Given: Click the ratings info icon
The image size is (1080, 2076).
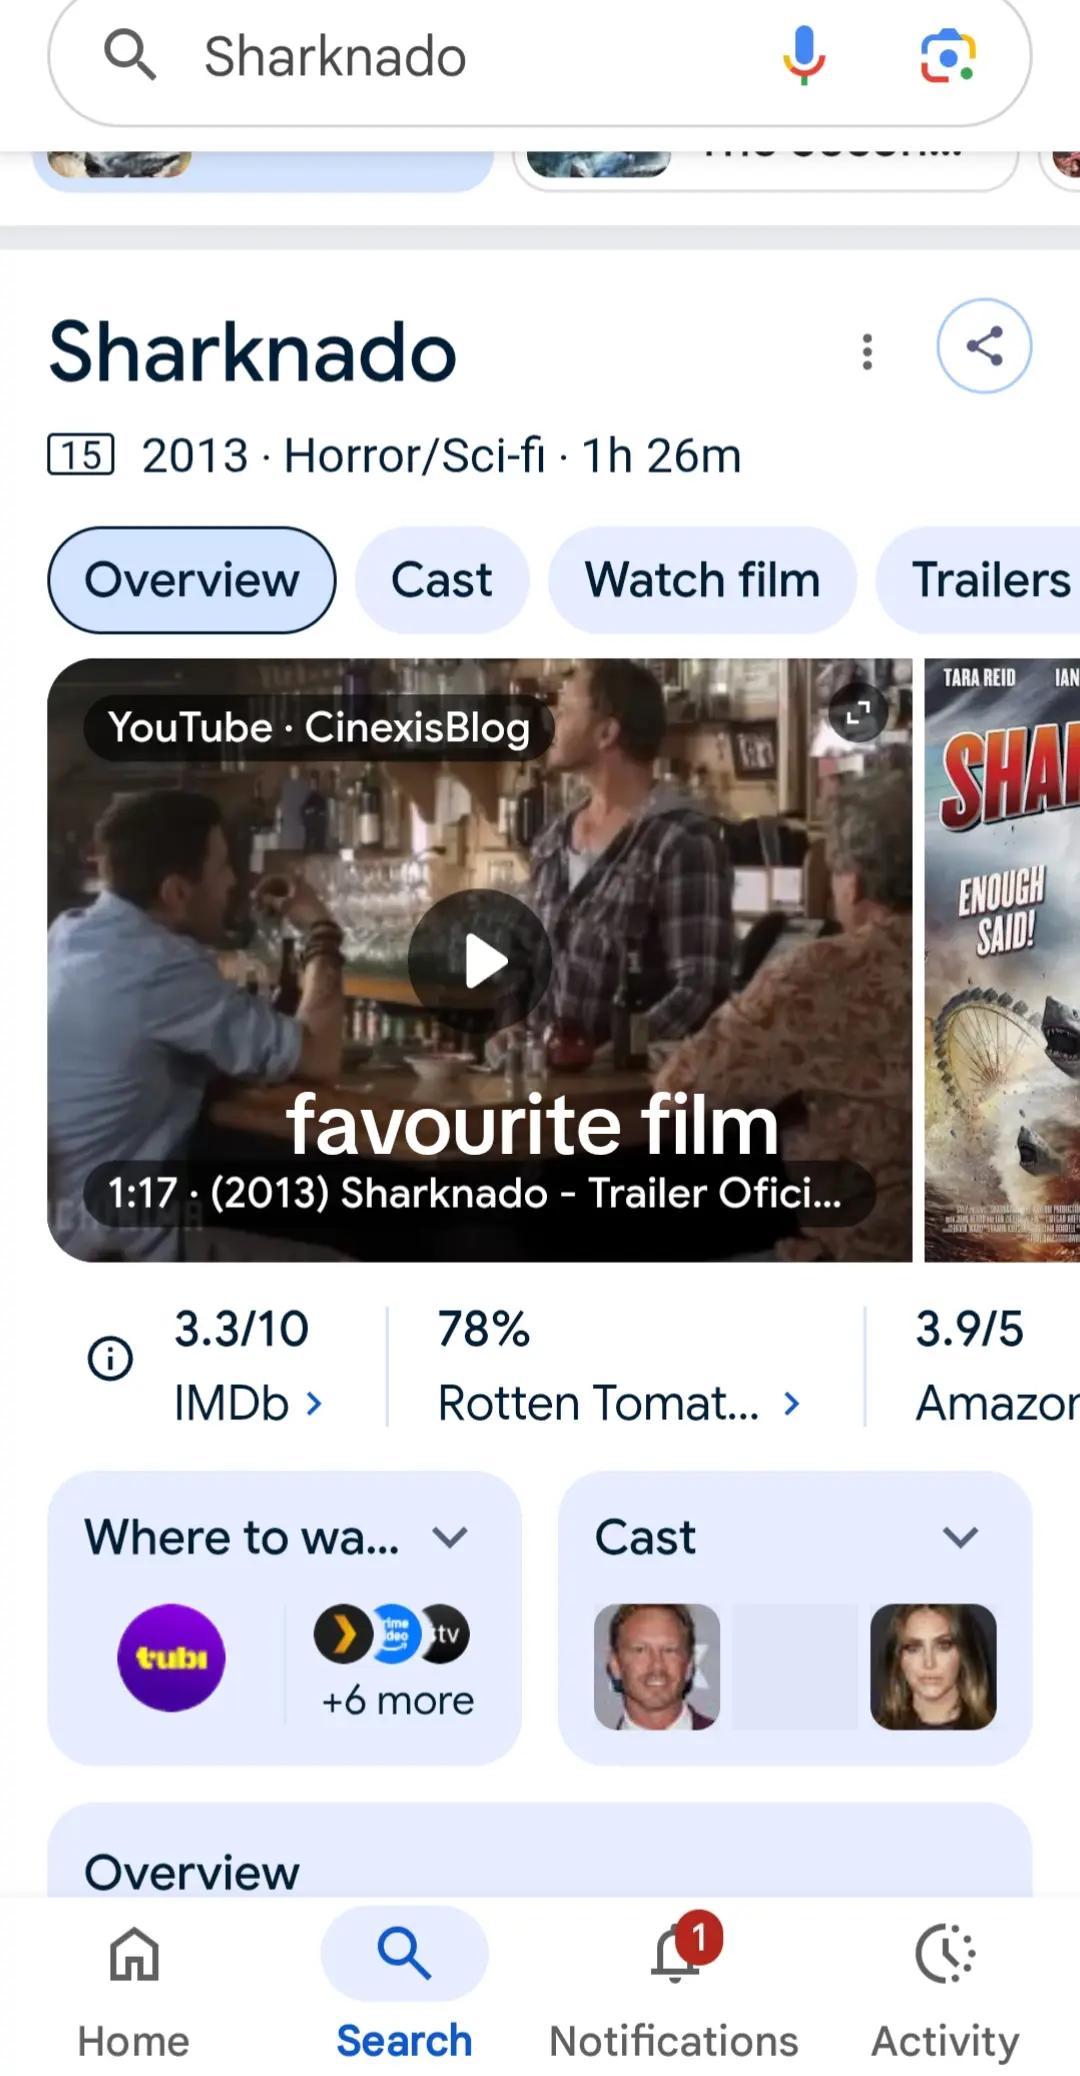Looking at the screenshot, I should point(110,1358).
